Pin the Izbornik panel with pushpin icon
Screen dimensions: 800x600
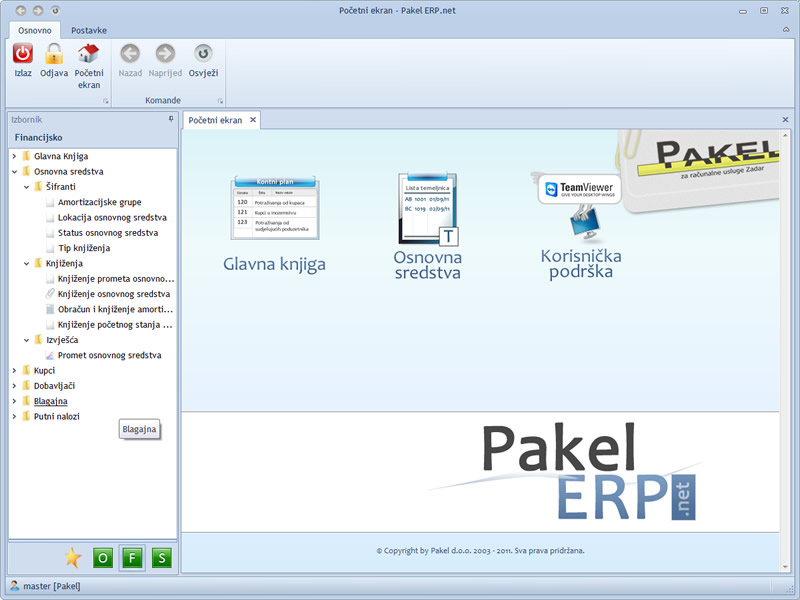click(171, 119)
